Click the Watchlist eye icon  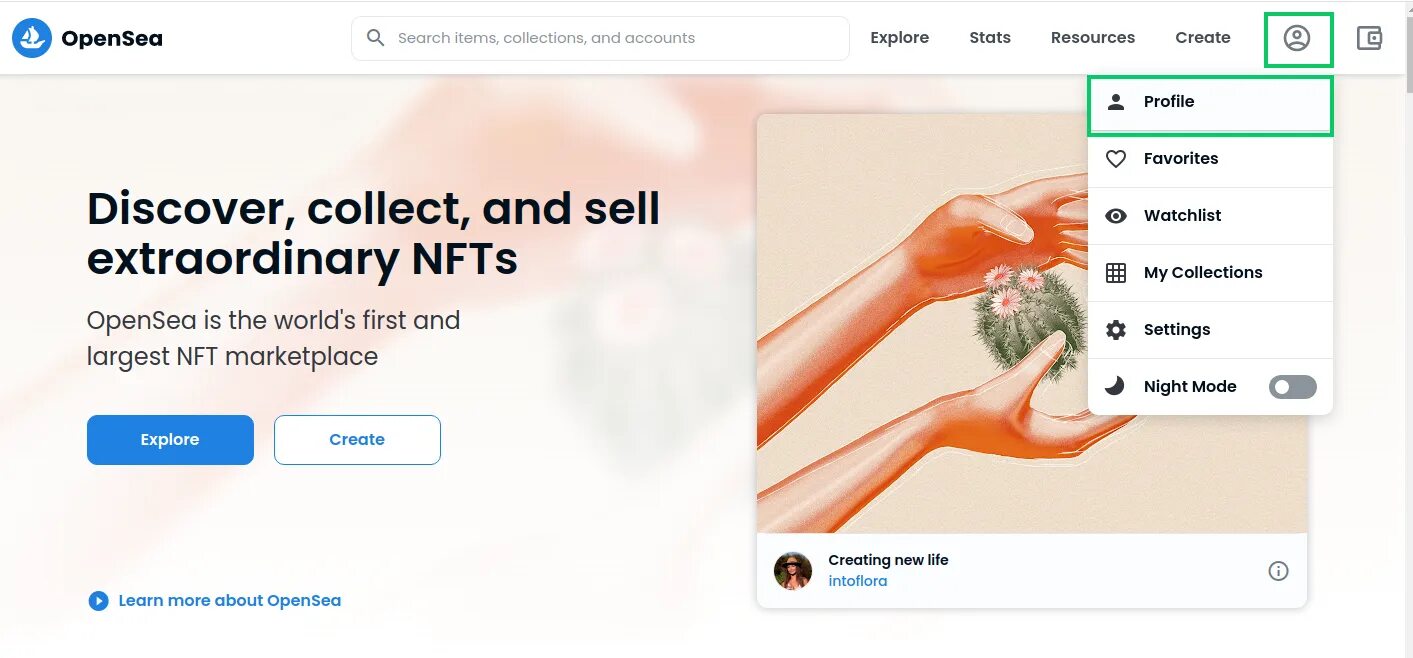[x=1116, y=216]
